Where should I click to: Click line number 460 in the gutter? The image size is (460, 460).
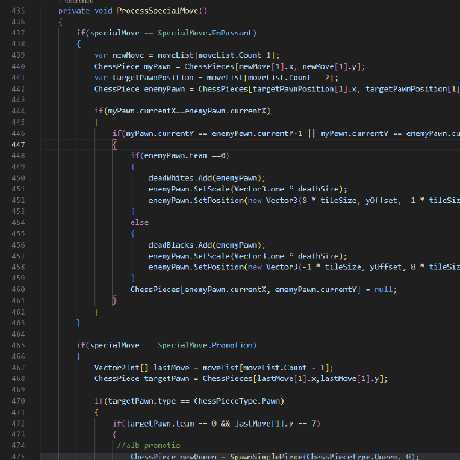pyautogui.click(x=18, y=289)
